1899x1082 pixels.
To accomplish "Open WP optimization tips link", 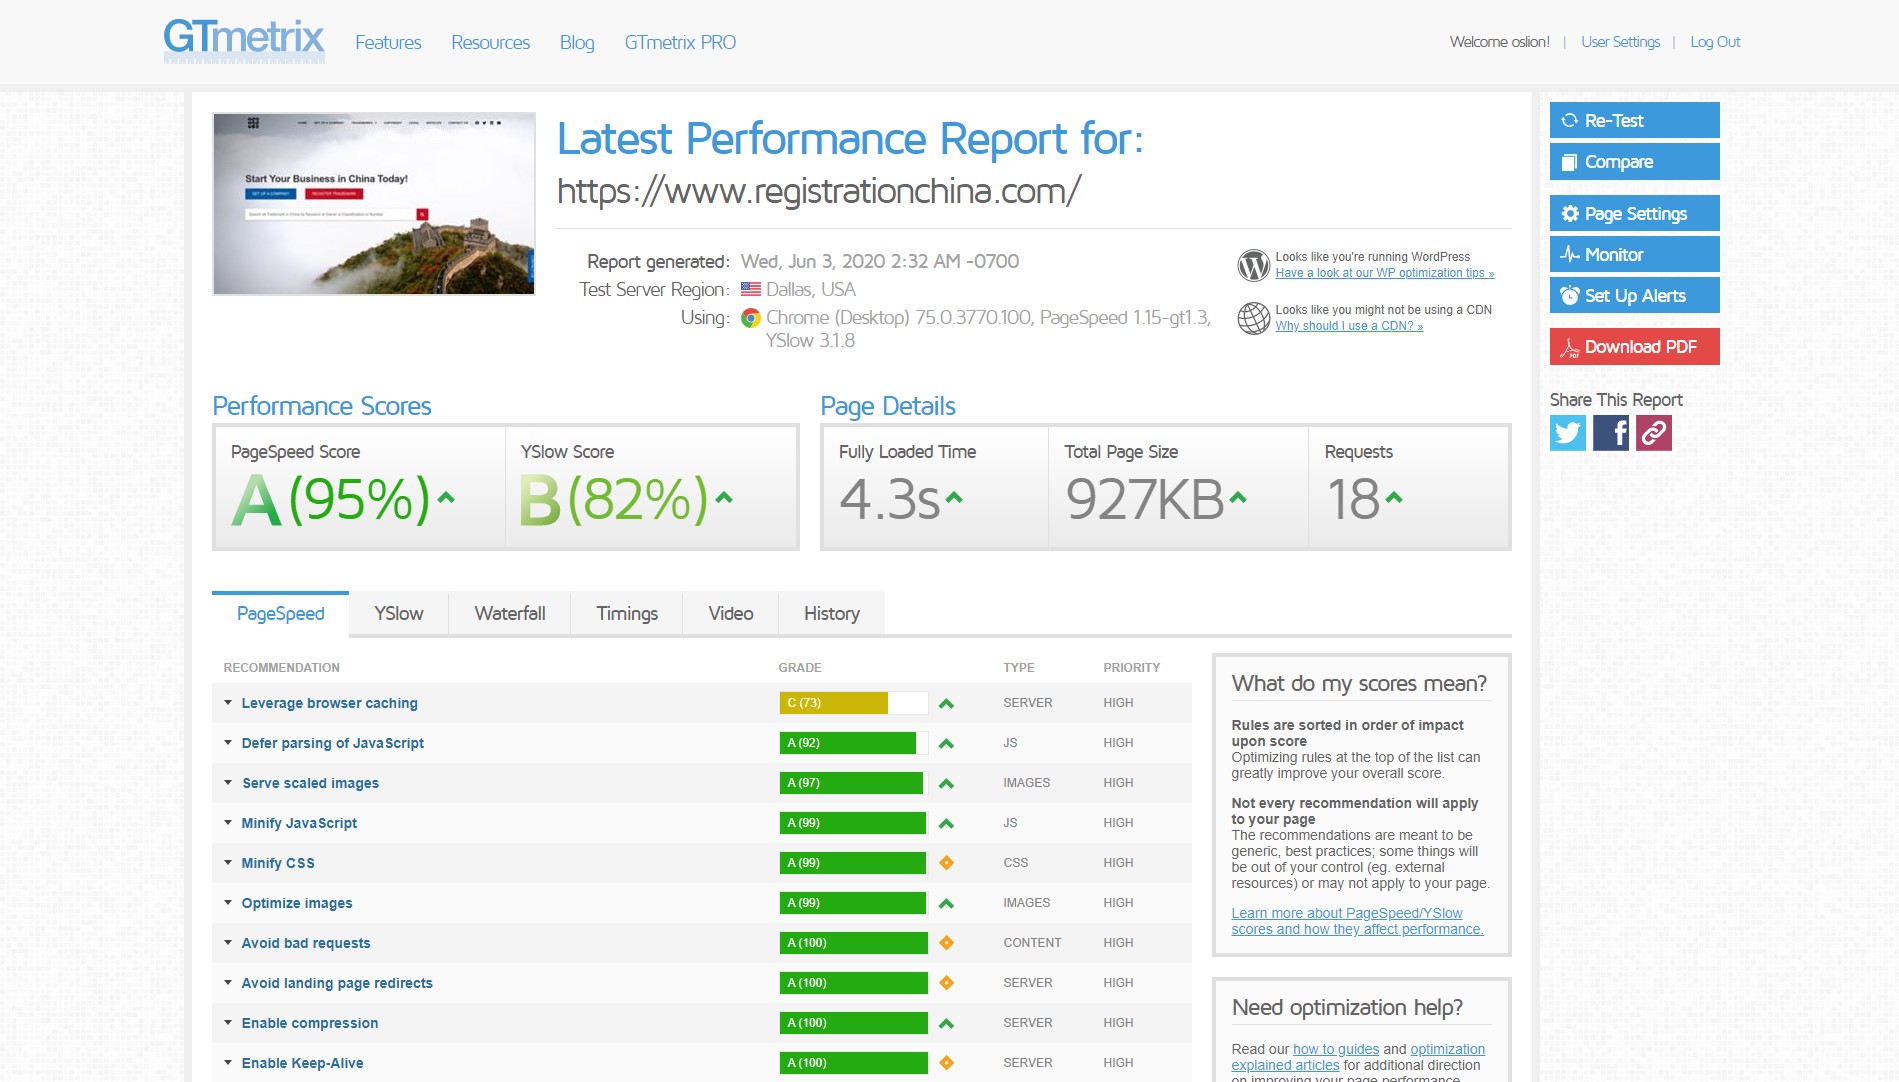I will coord(1384,273).
